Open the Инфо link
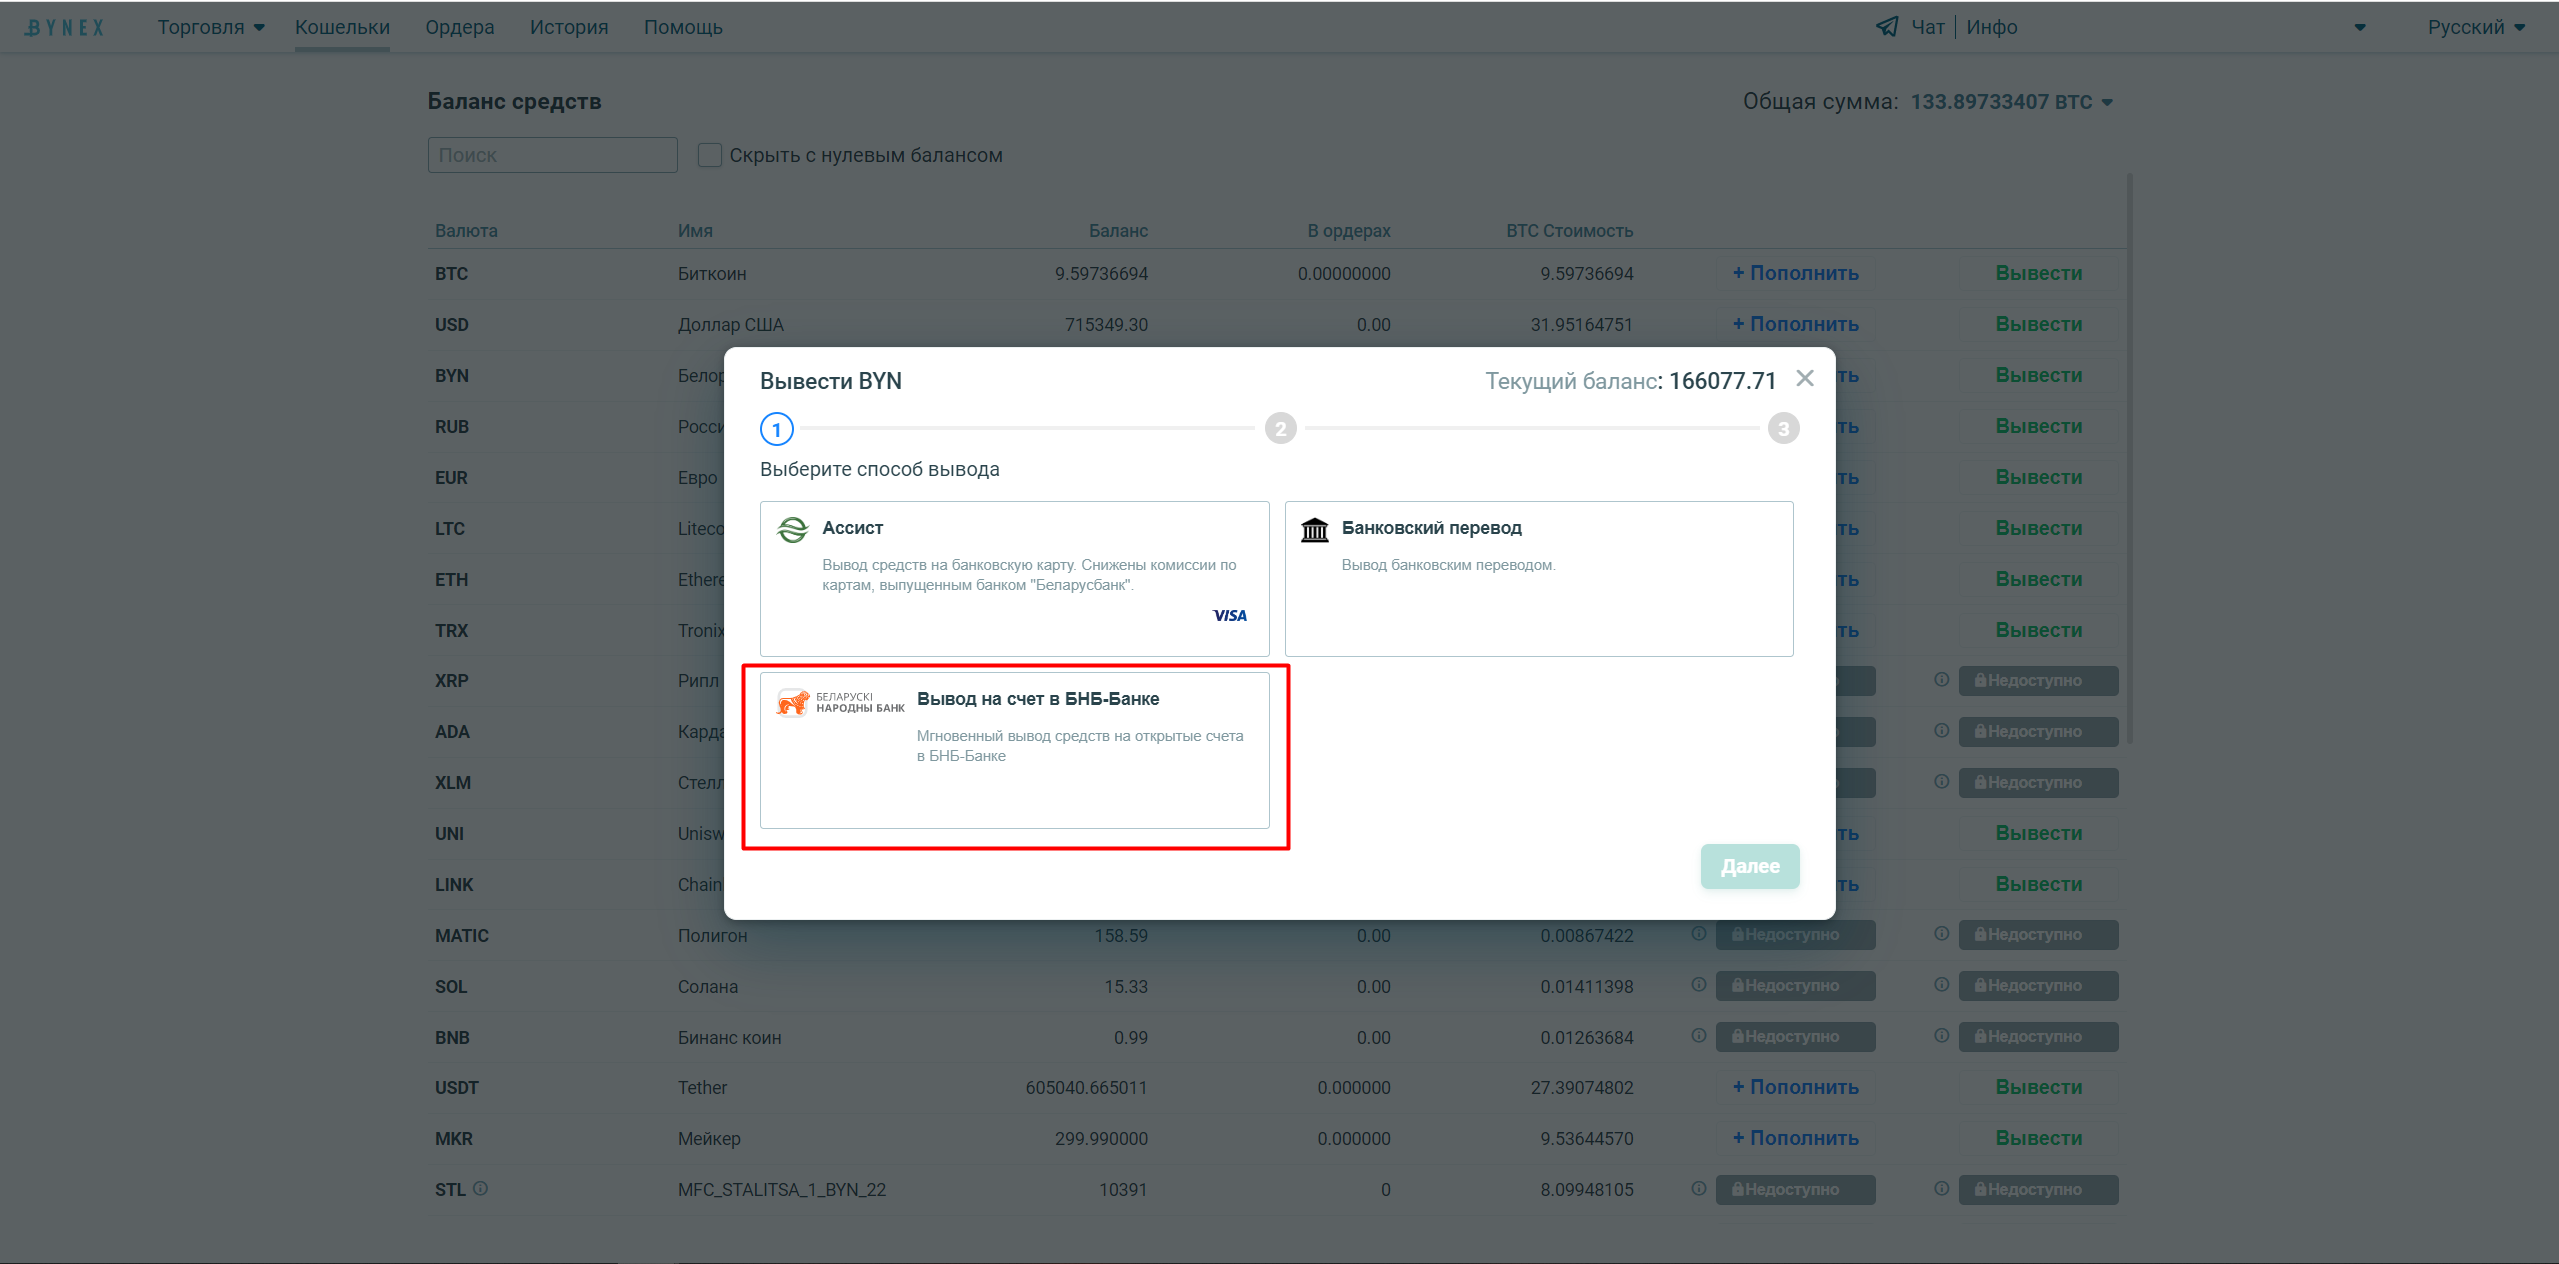2559x1264 pixels. (1992, 27)
